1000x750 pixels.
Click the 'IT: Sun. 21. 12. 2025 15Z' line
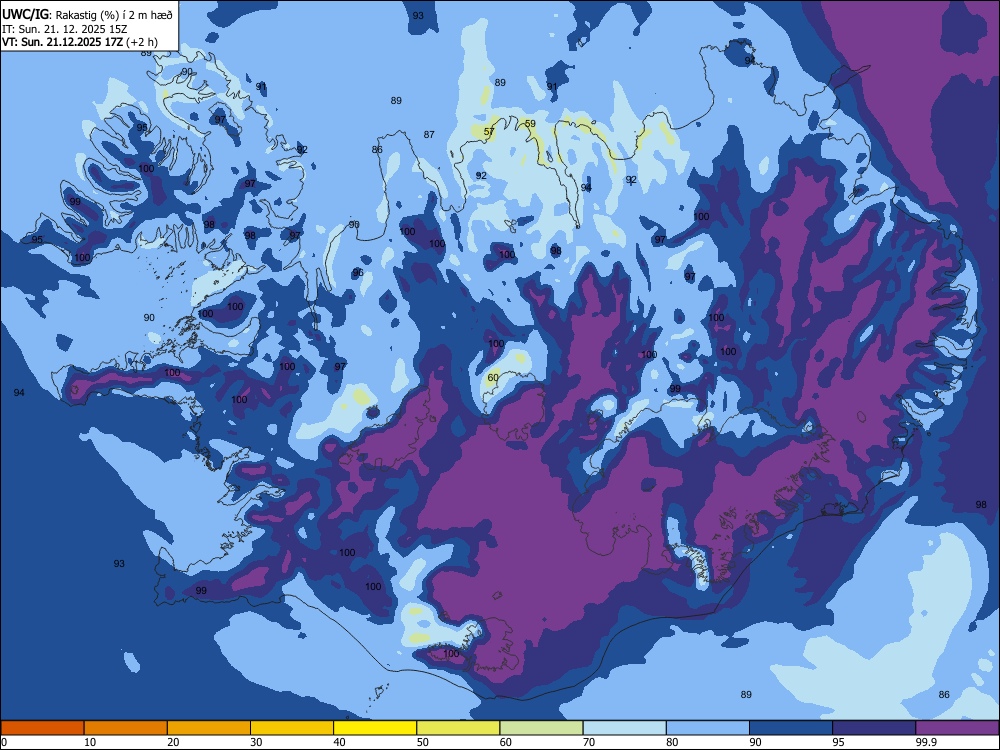click(x=64, y=29)
